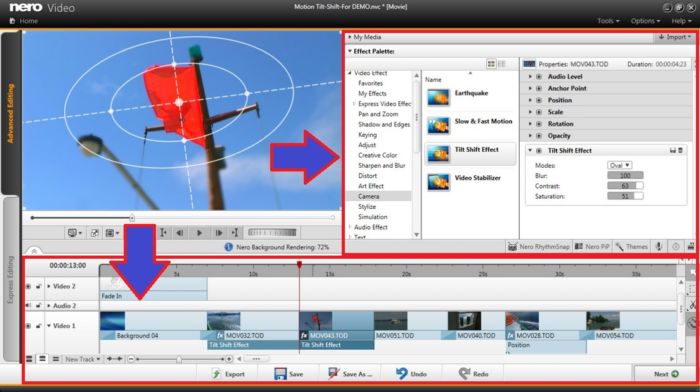Switch to Advanced Editing tab
700x392 pixels.
11,113
